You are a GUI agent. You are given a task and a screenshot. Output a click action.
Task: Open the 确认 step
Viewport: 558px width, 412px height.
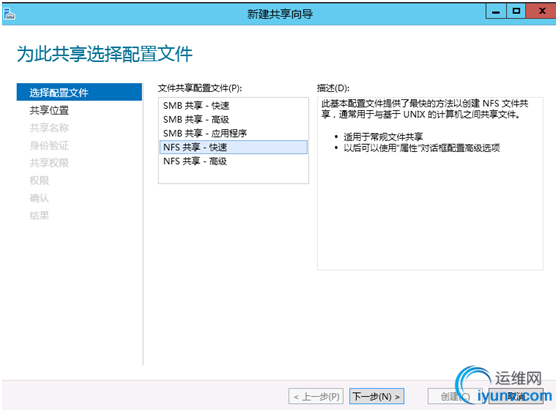tap(39, 198)
